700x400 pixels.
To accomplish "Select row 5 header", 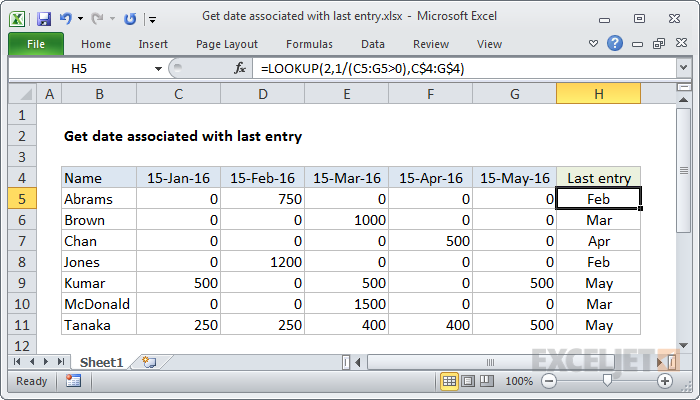I will pyautogui.click(x=22, y=199).
